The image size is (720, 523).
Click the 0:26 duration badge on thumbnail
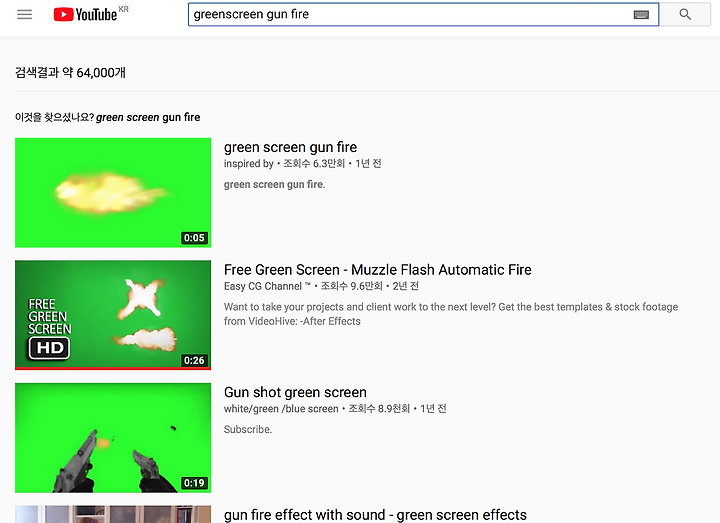194,360
